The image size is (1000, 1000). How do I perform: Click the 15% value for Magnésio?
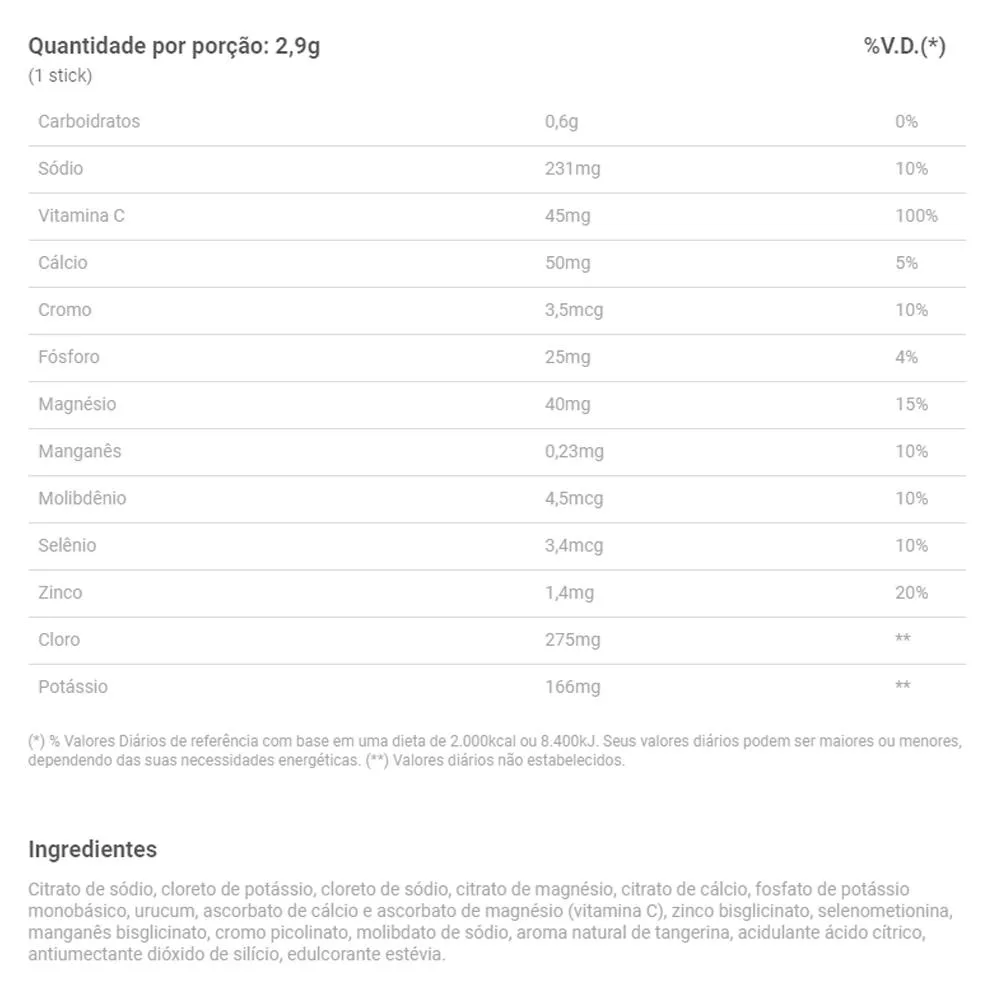coord(911,404)
